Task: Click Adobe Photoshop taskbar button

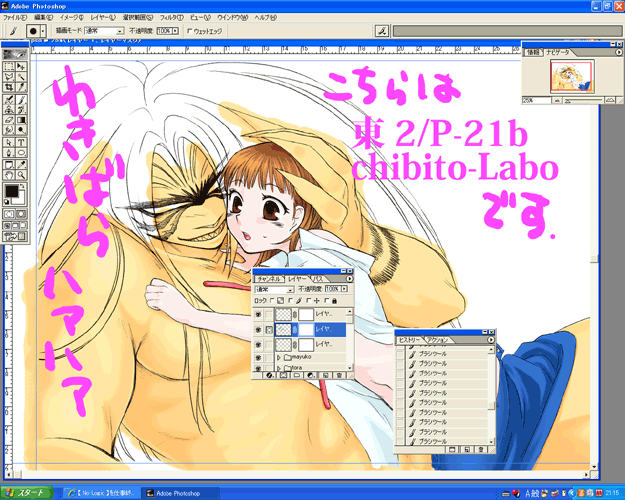Action: (180, 493)
